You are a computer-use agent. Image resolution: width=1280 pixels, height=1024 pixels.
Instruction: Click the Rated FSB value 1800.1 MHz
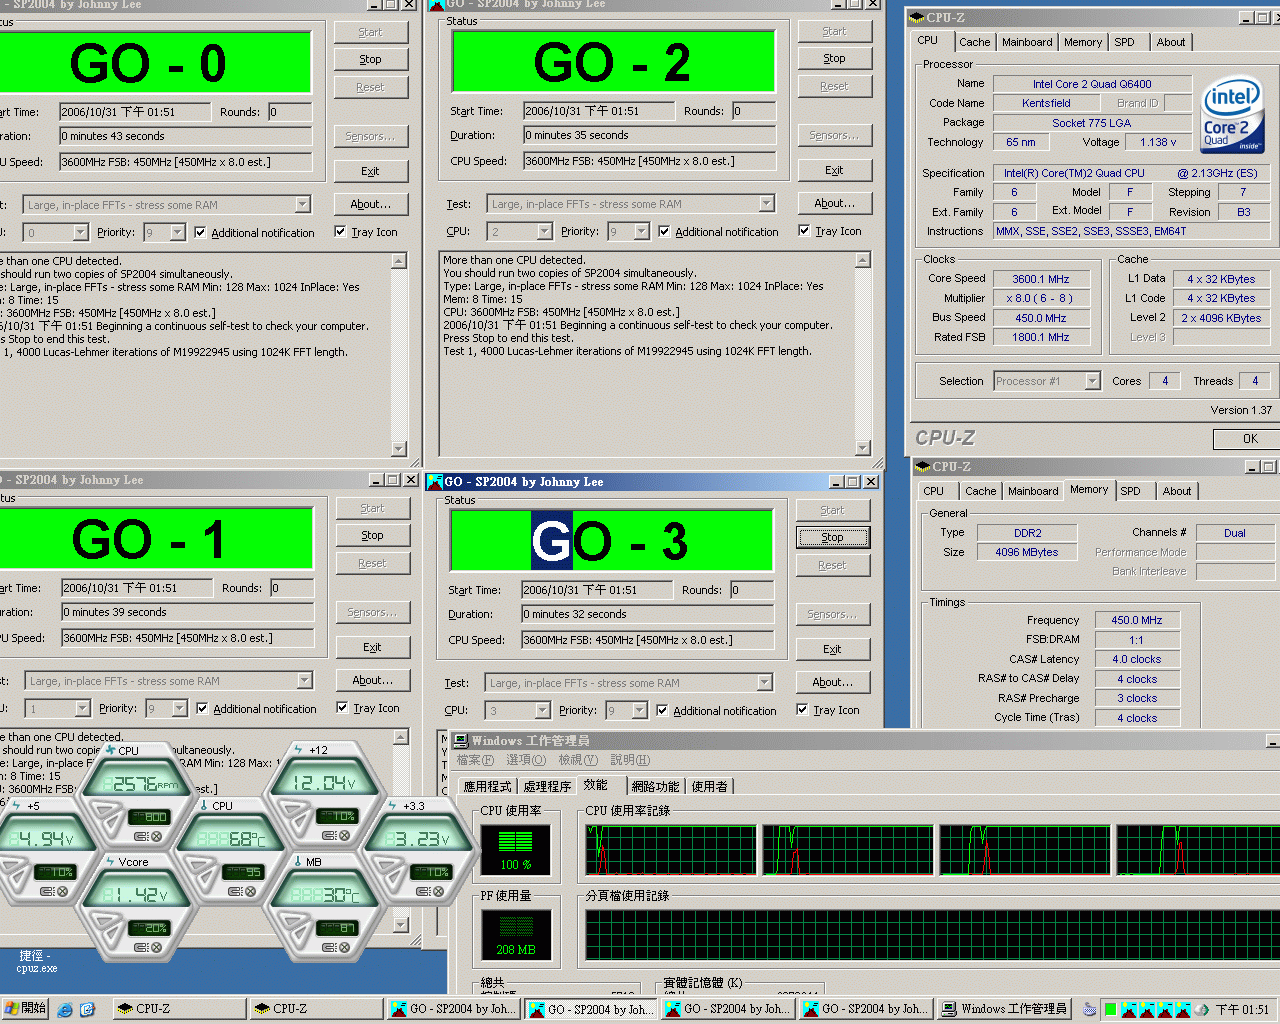tap(1040, 337)
